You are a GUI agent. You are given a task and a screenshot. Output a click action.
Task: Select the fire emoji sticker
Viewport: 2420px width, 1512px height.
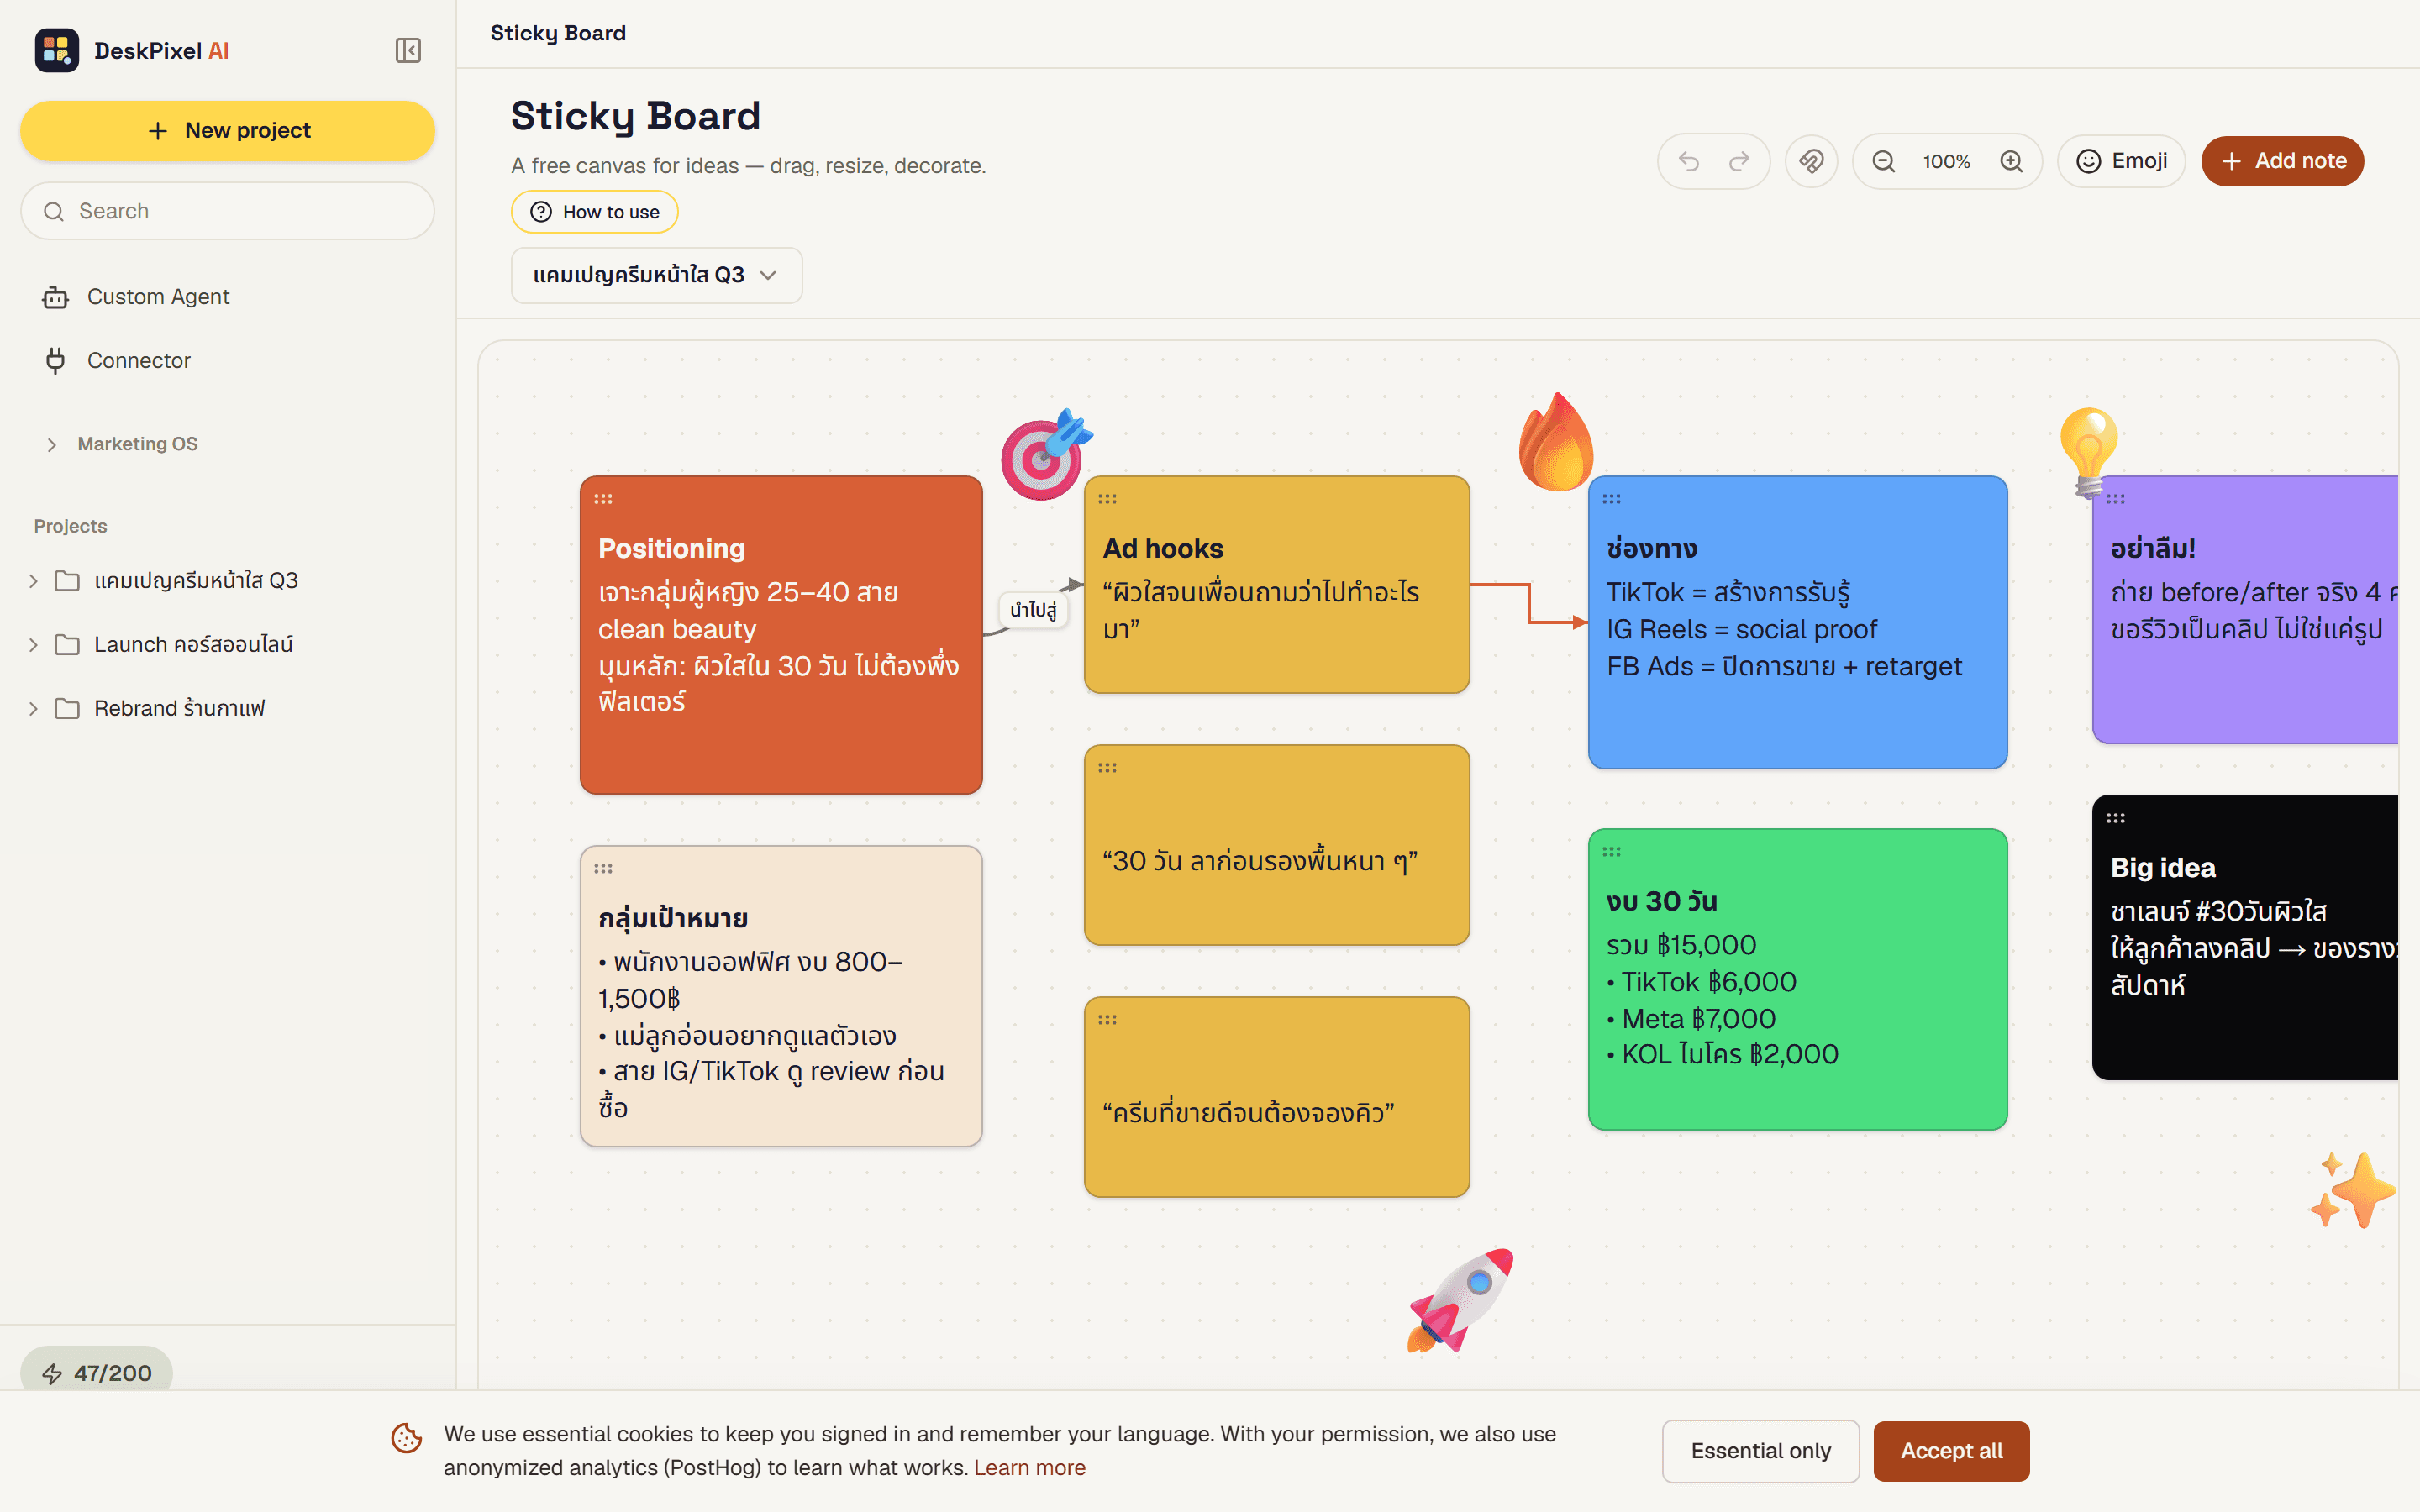point(1556,441)
